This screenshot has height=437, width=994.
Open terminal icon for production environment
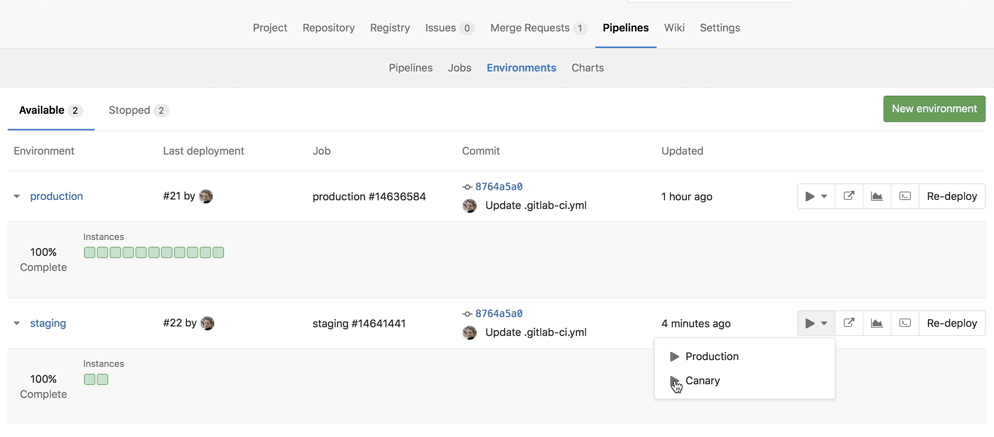tap(905, 196)
